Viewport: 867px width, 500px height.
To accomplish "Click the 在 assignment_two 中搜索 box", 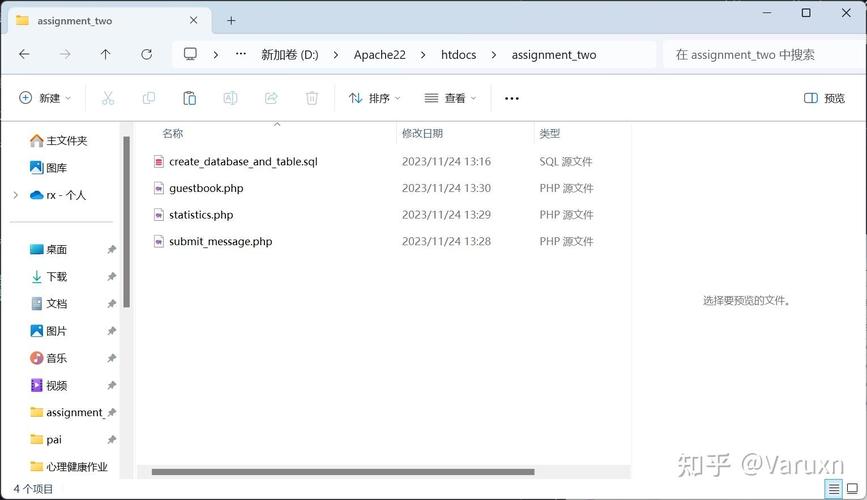I will pyautogui.click(x=763, y=55).
